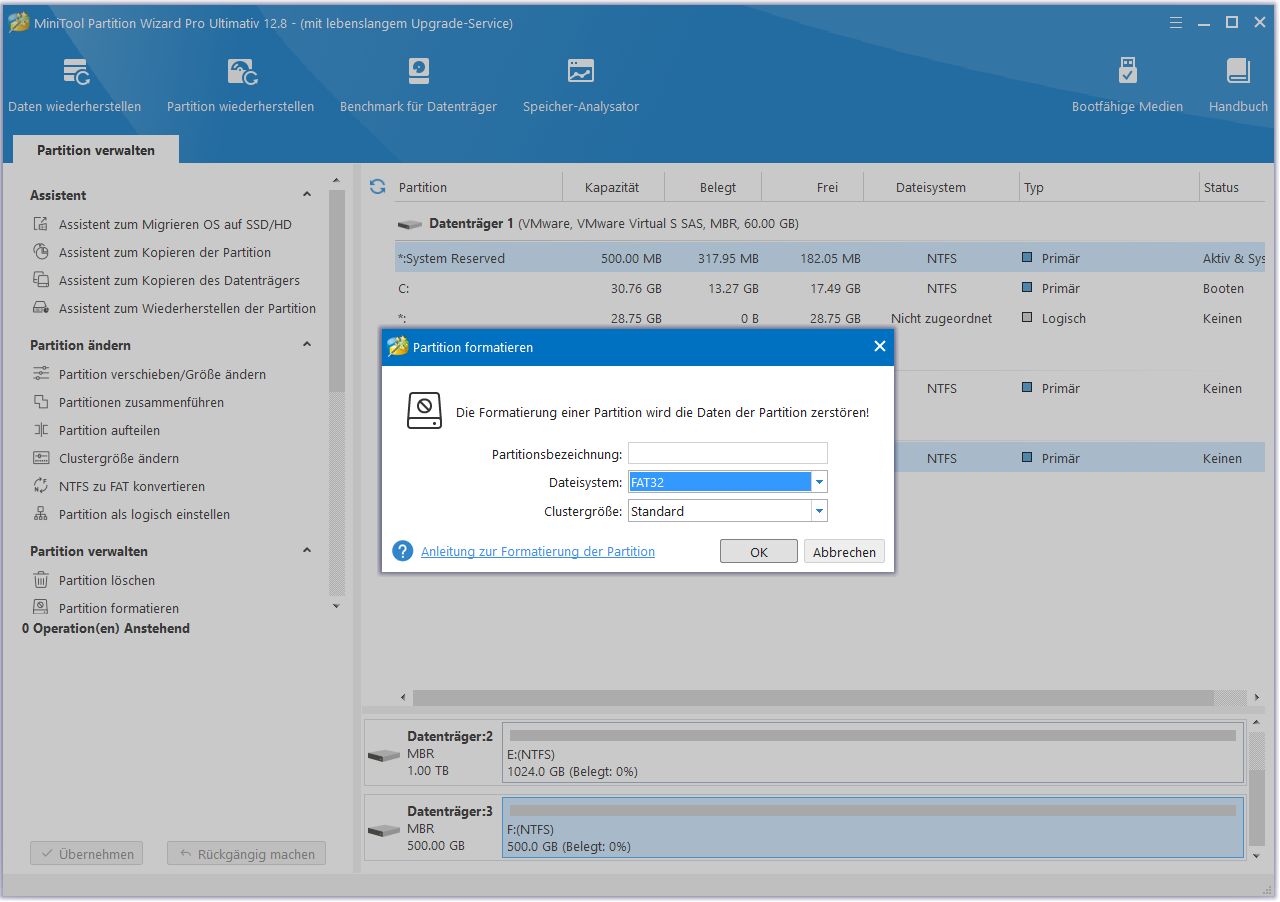The height and width of the screenshot is (902, 1280).
Task: Sort by Frei column header
Action: [x=826, y=187]
